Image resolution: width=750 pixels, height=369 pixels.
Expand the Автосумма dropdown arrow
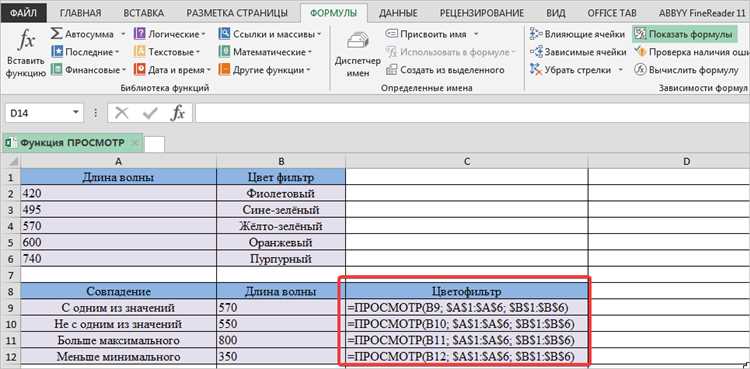pyautogui.click(x=123, y=34)
